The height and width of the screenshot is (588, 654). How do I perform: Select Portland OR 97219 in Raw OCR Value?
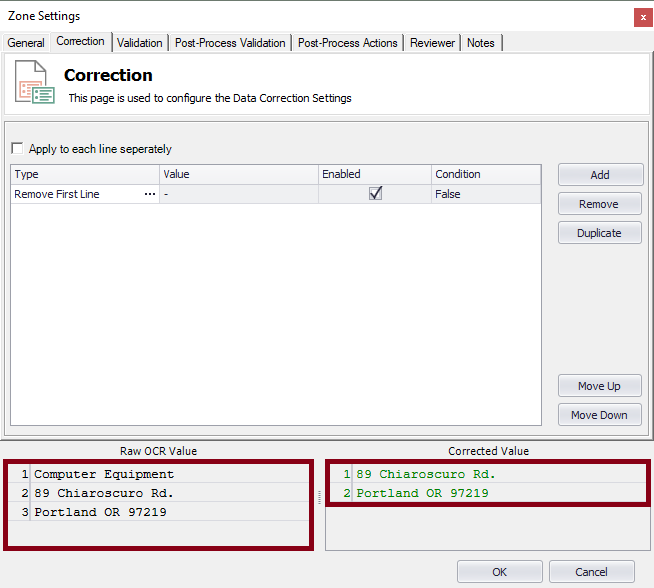(x=100, y=512)
